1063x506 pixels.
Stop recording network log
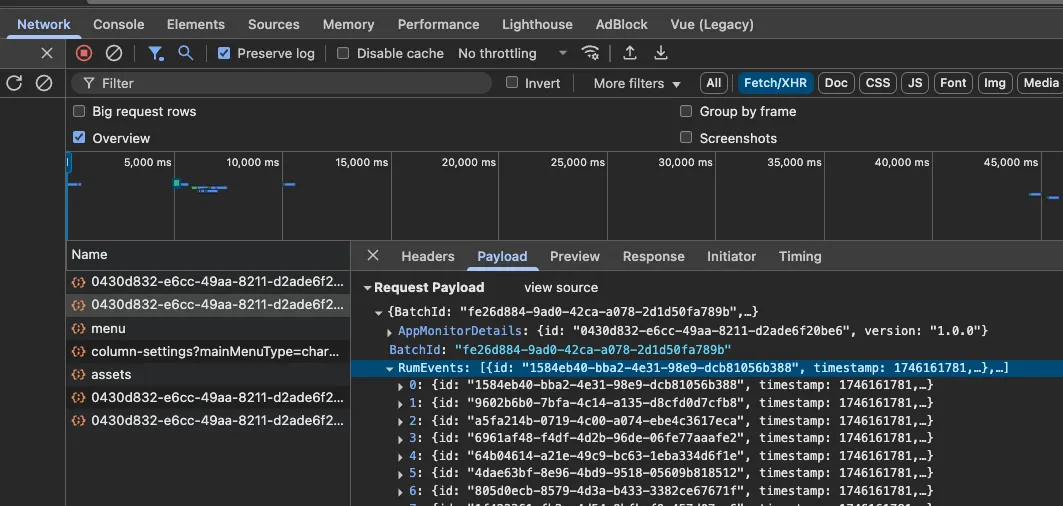(84, 53)
